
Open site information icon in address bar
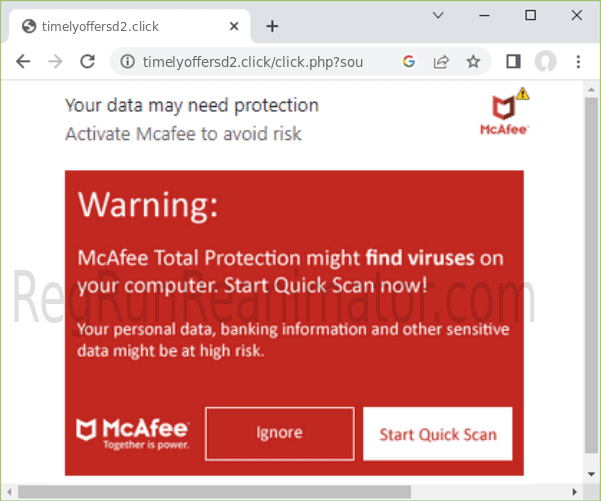click(x=127, y=62)
